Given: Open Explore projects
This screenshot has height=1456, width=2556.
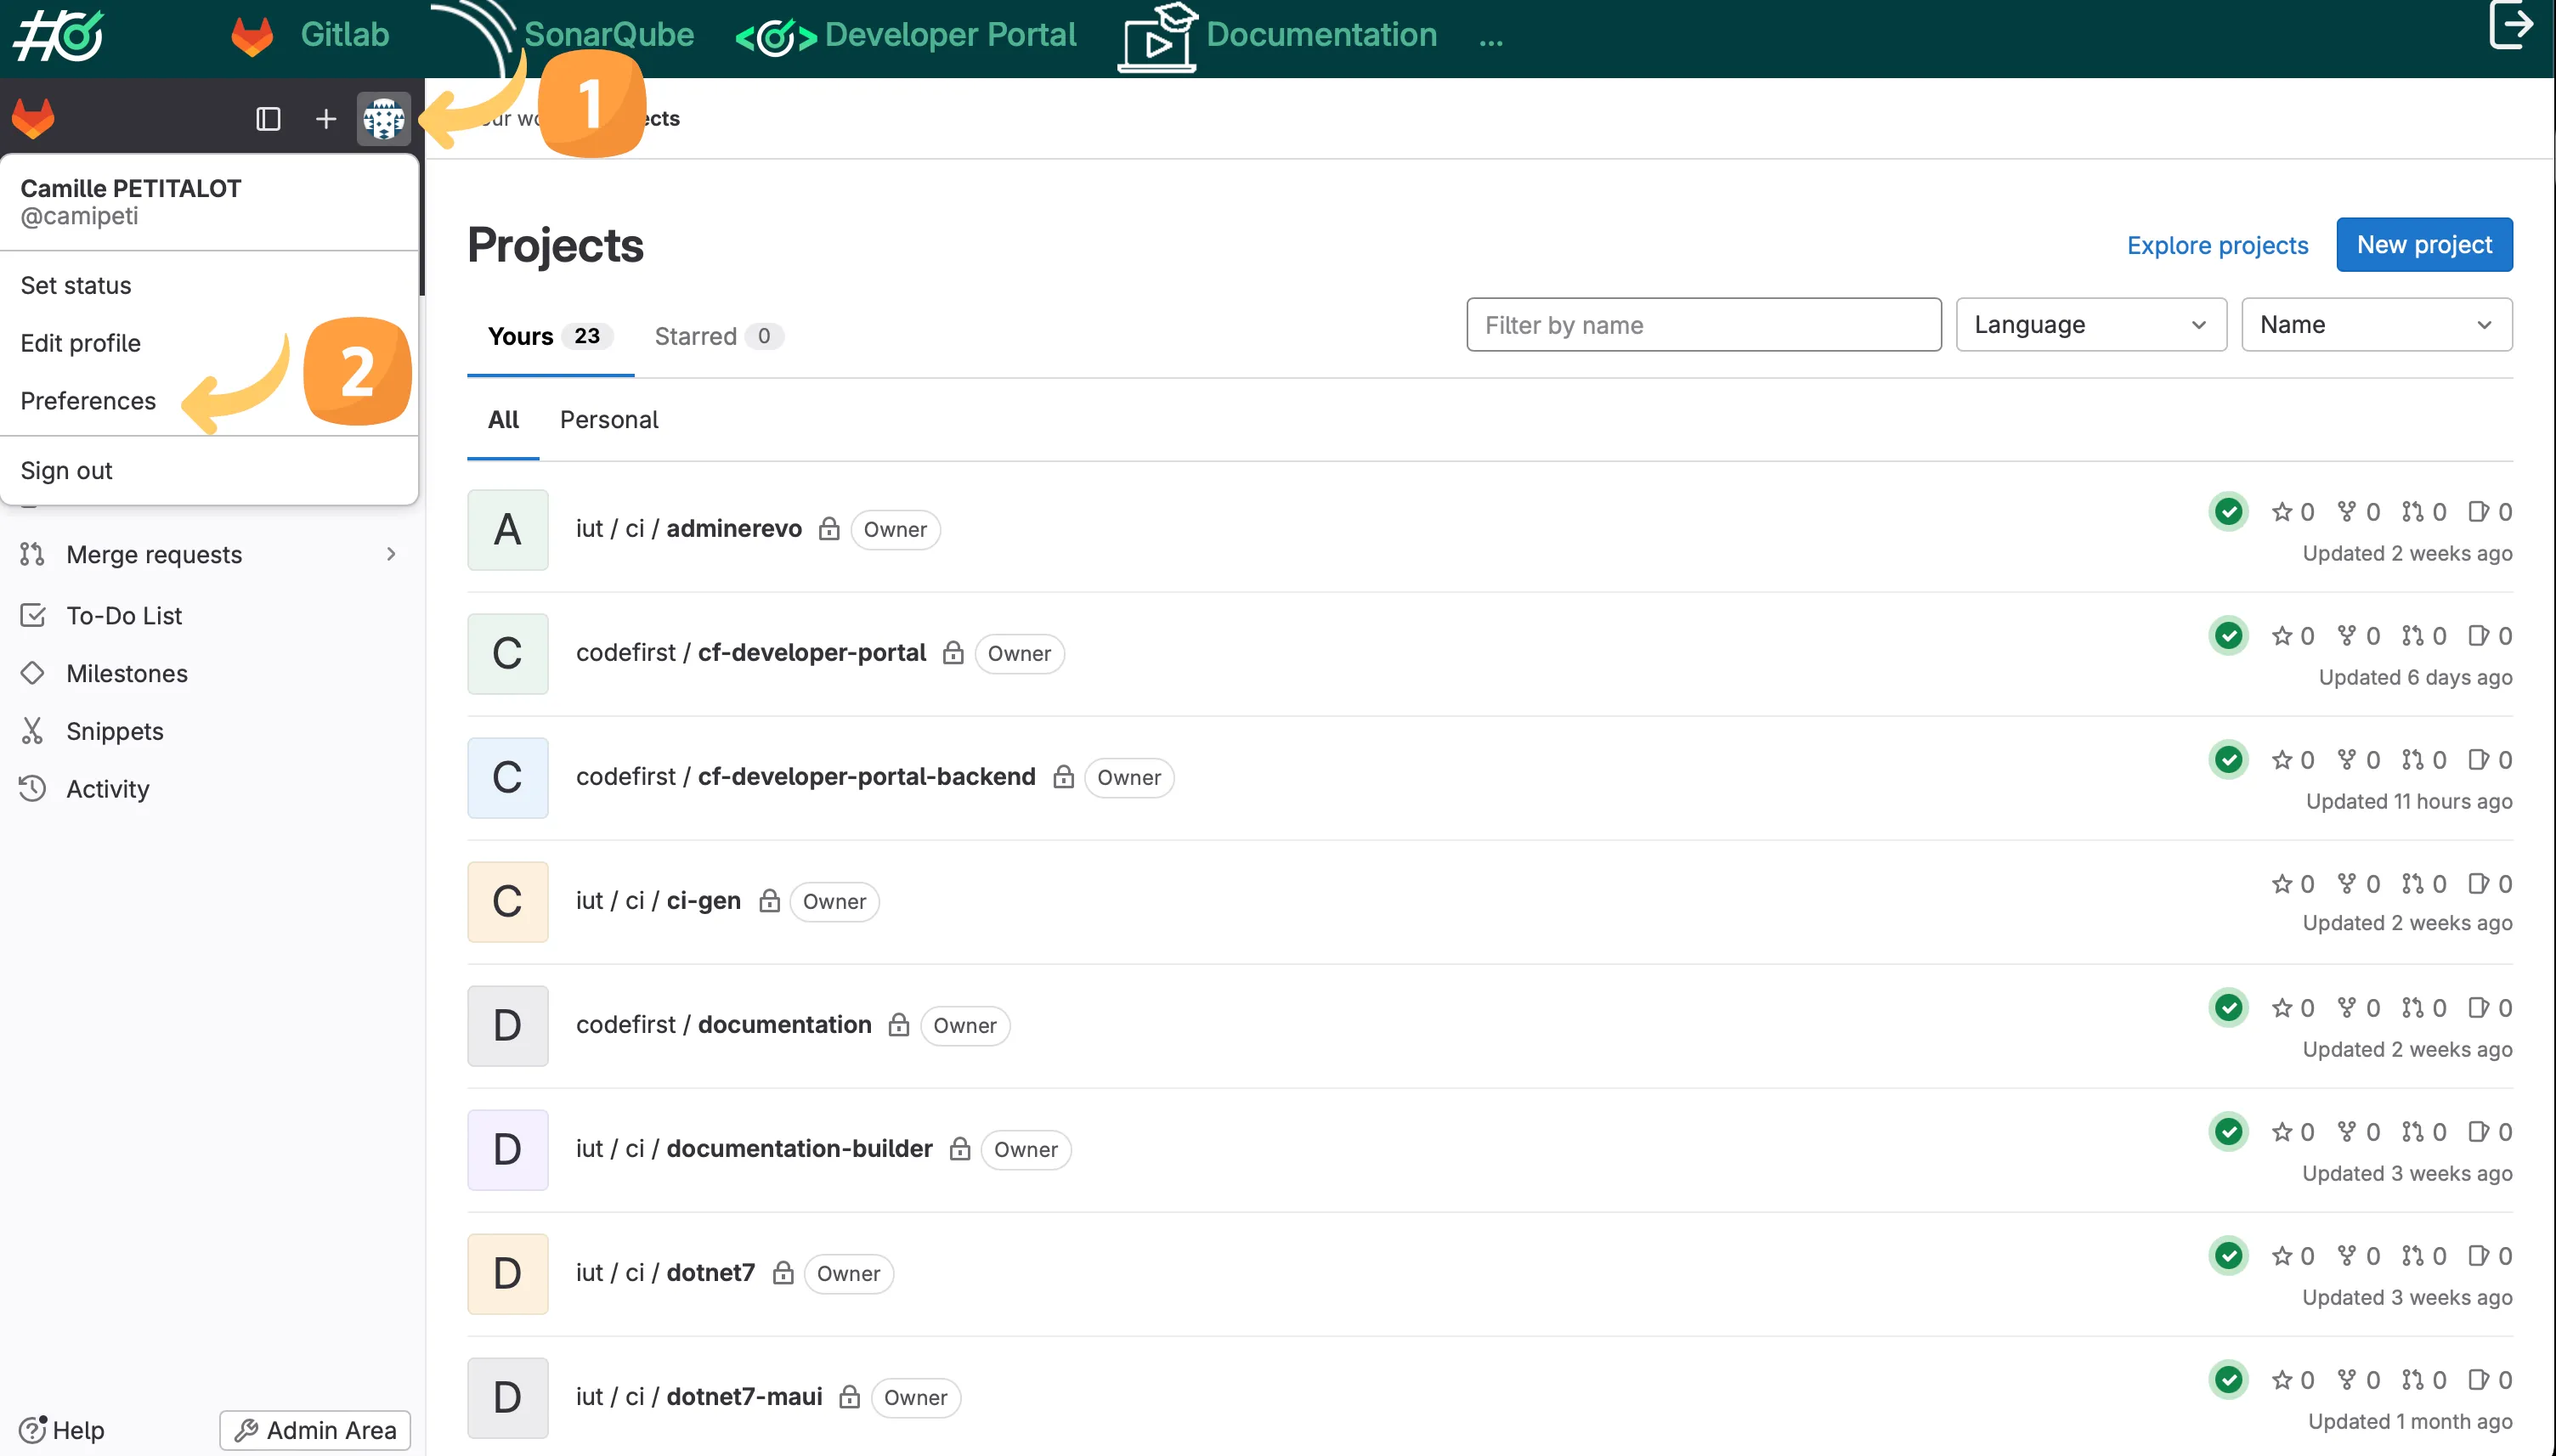Looking at the screenshot, I should [2217, 245].
